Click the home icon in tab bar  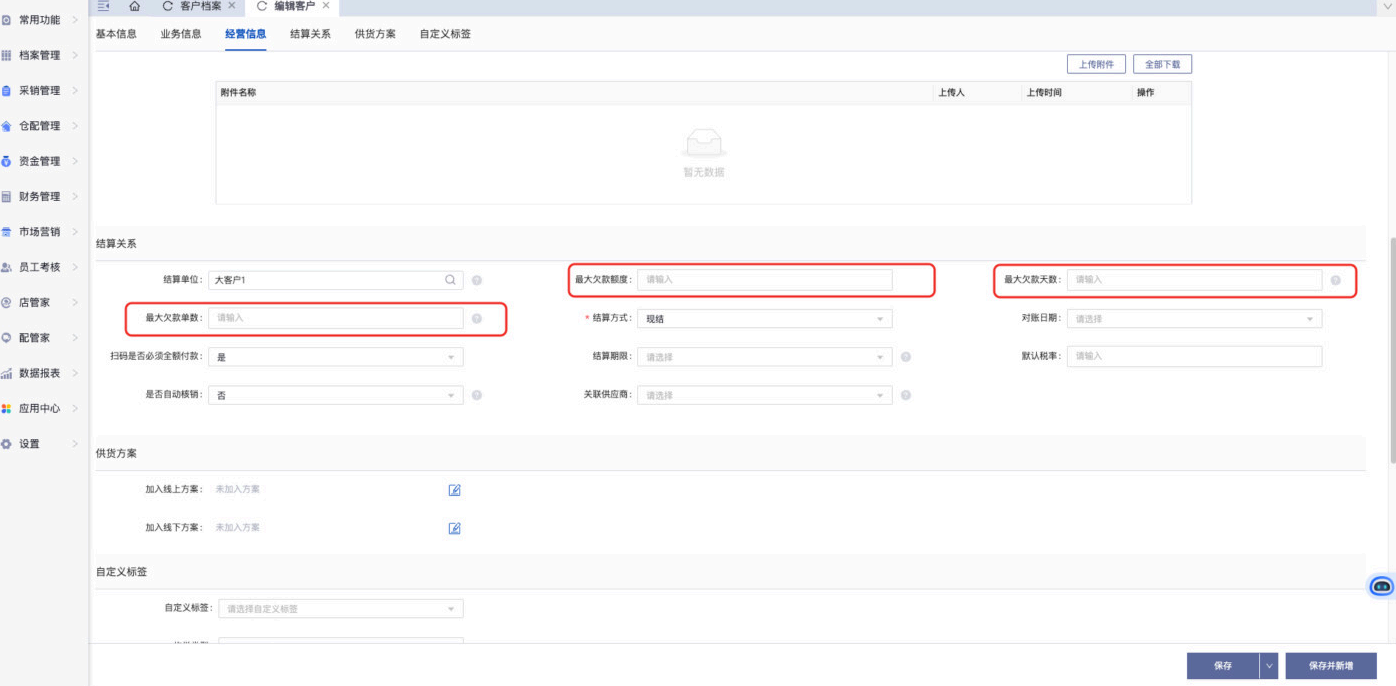click(134, 7)
